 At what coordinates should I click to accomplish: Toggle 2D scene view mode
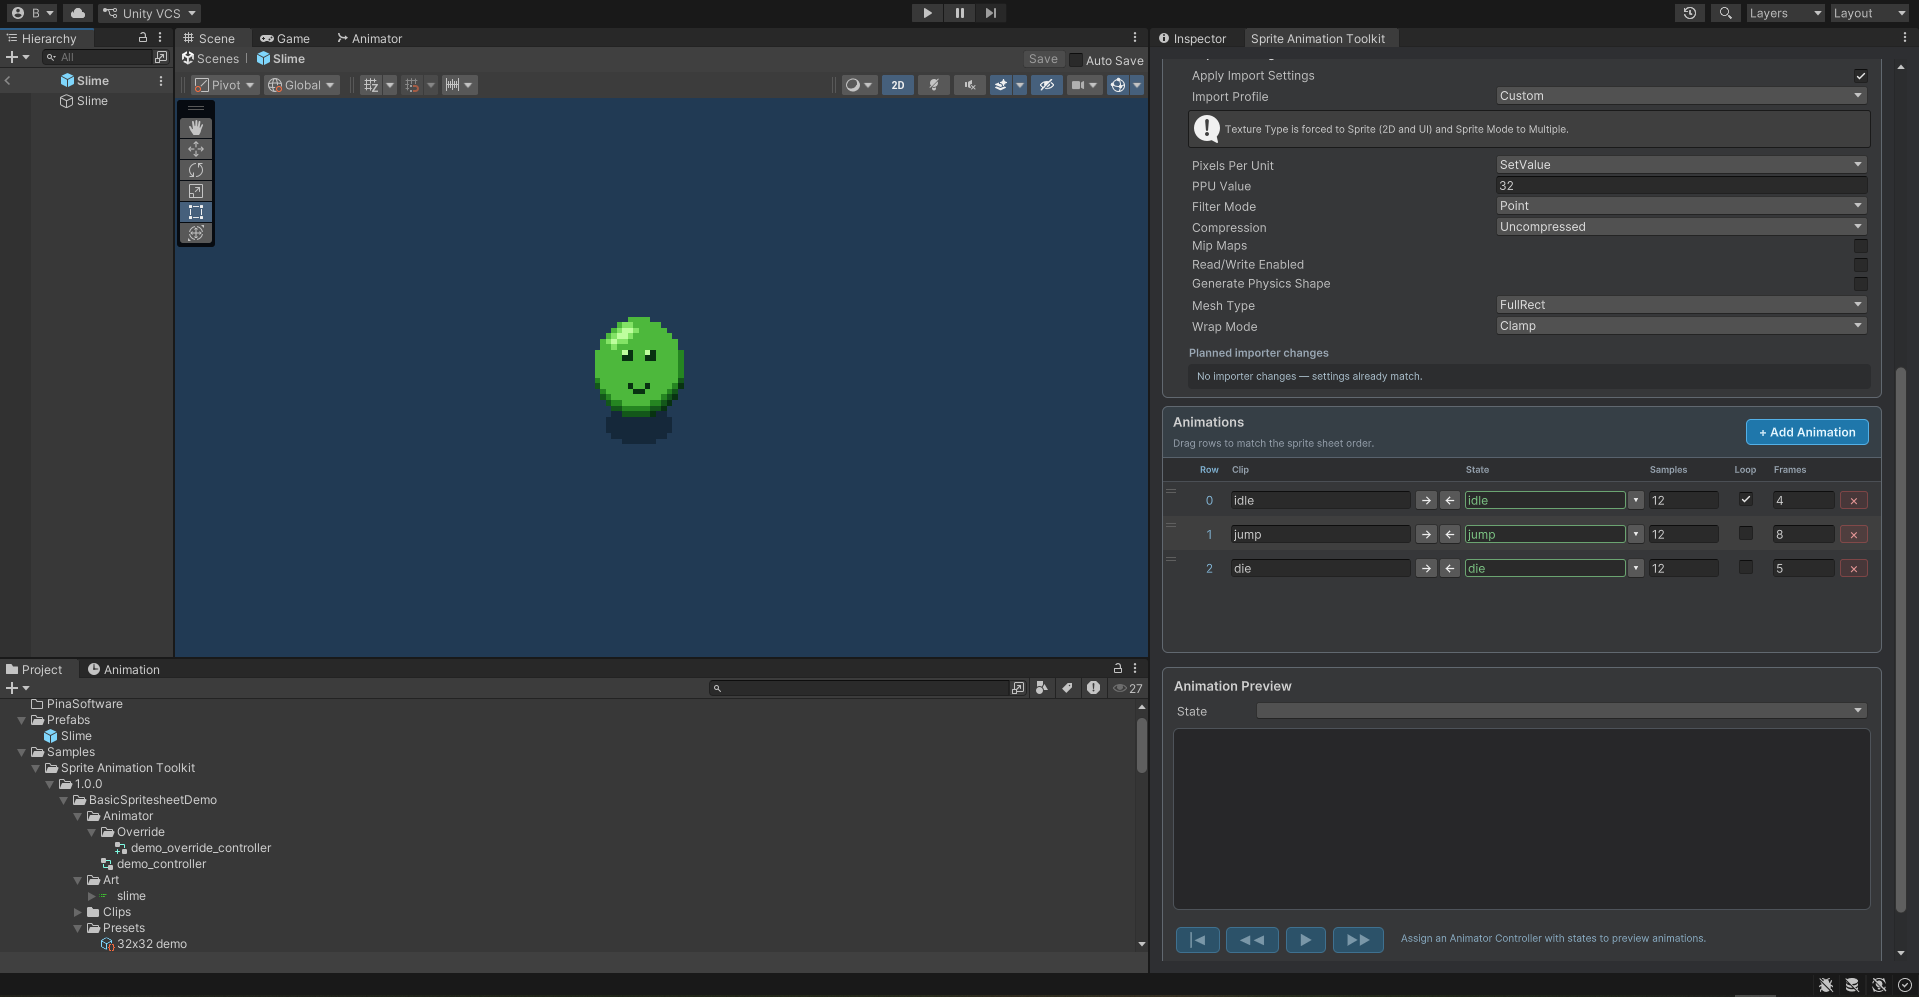898,85
